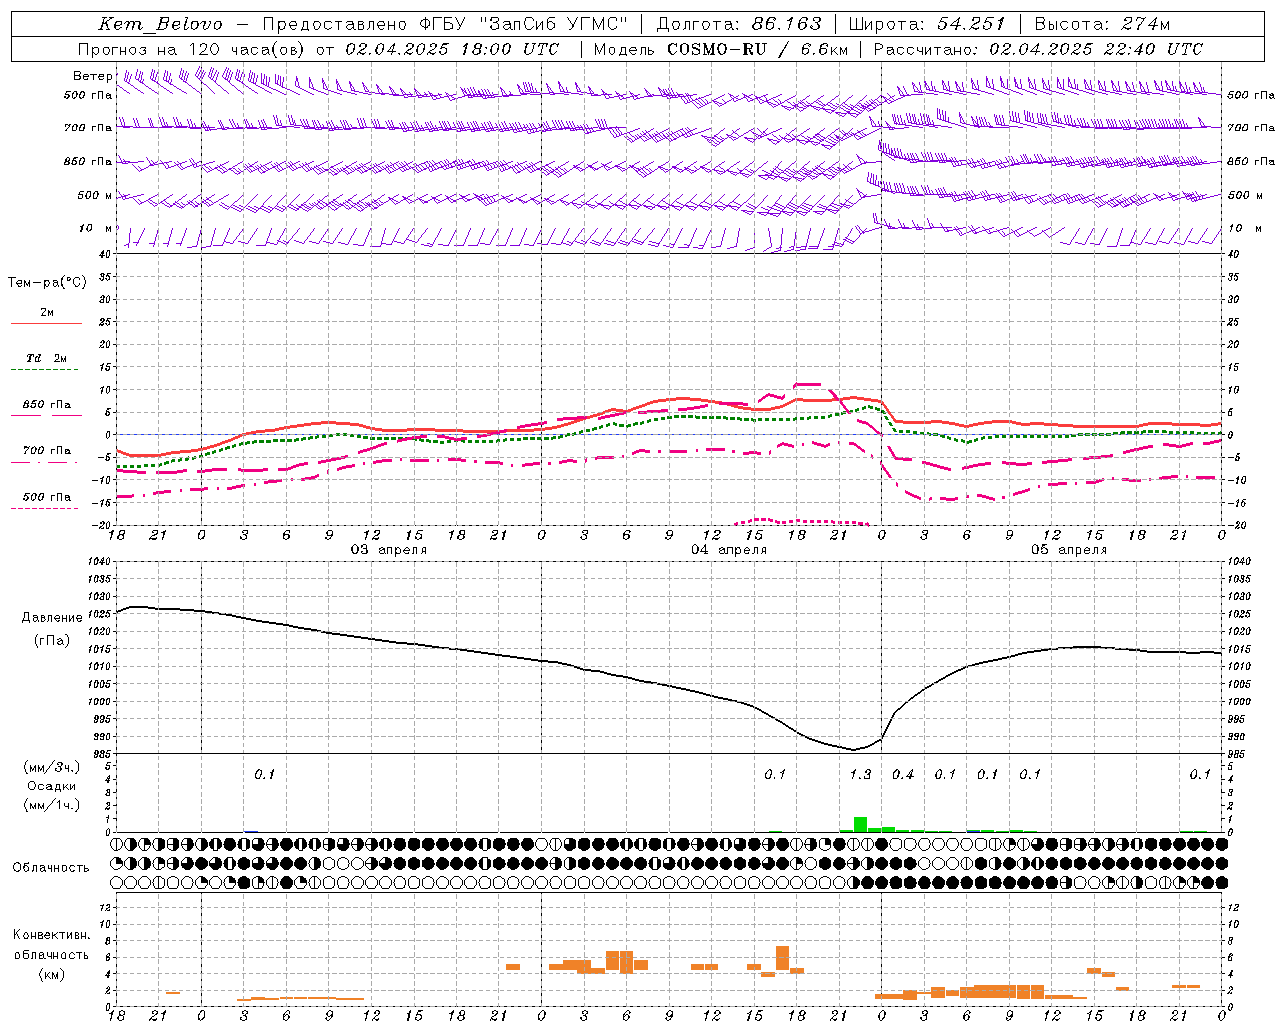This screenshot has width=1280, height=1024.
Task: Click the 1.3 precipitation amount value
Action: click(860, 774)
